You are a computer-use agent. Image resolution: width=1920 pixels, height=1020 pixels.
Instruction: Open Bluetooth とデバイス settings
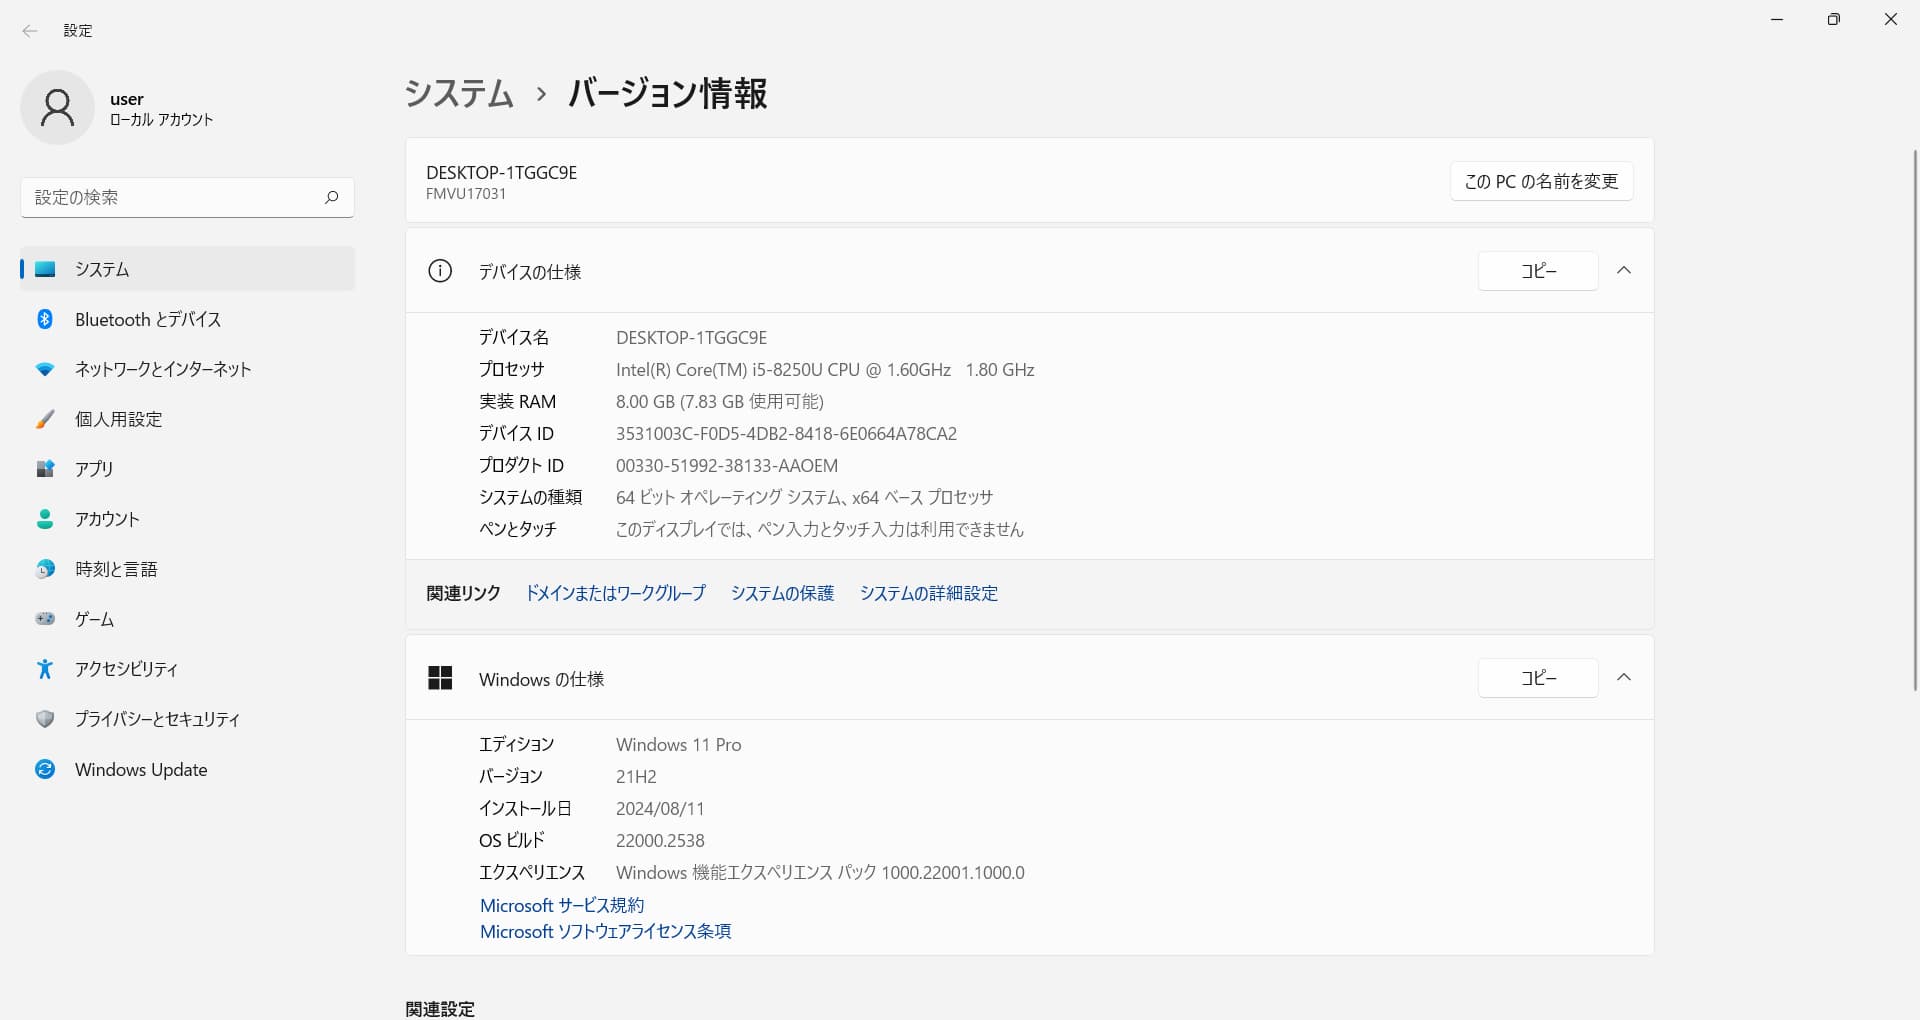coord(188,319)
